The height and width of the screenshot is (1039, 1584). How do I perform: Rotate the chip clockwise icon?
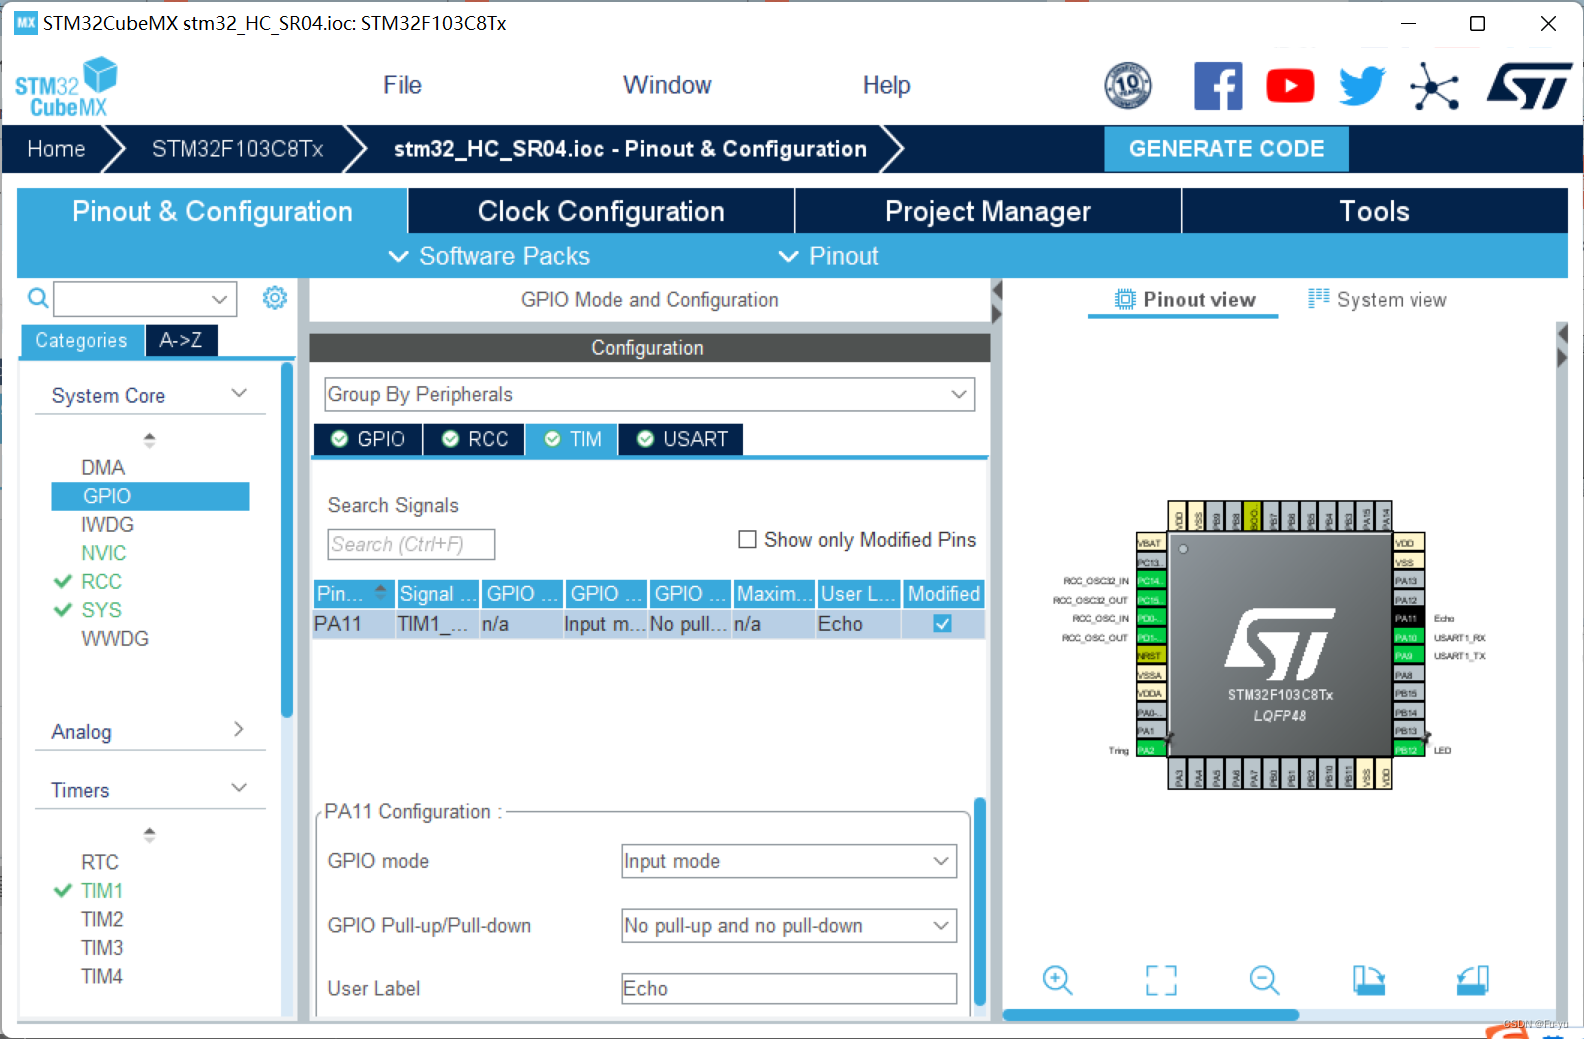coord(1369,980)
